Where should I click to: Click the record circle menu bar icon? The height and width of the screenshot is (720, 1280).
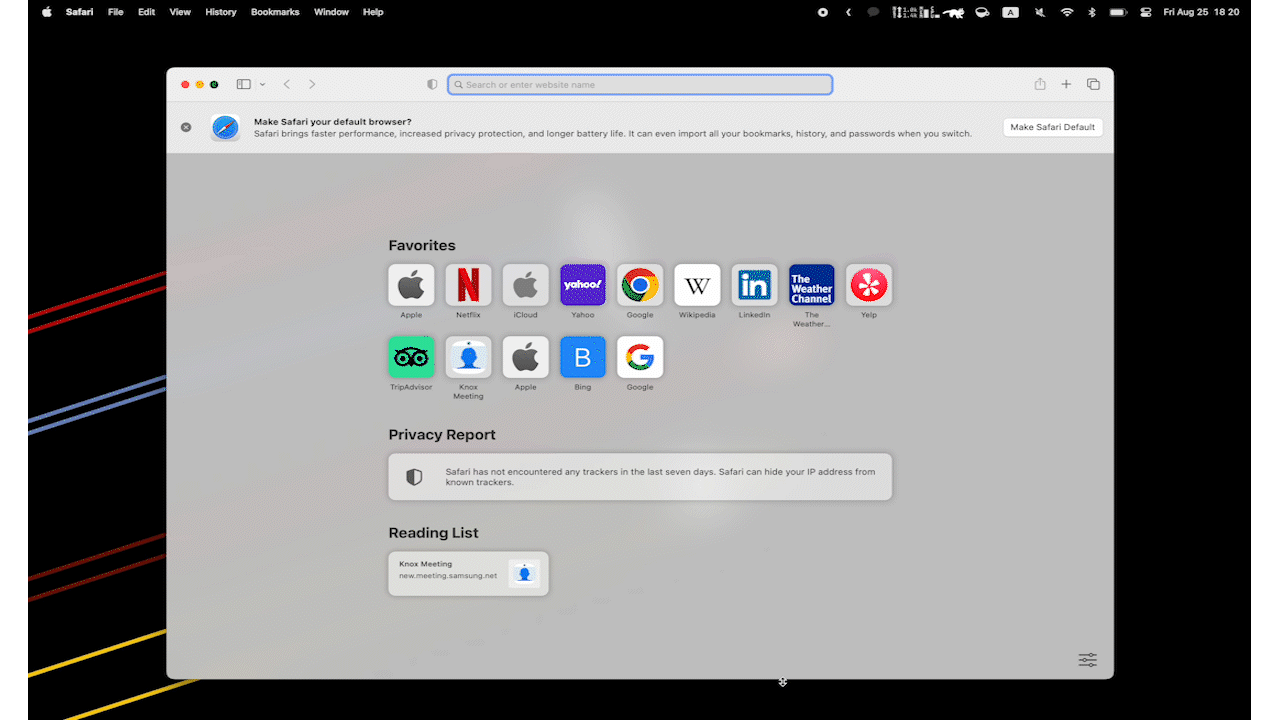tap(823, 12)
